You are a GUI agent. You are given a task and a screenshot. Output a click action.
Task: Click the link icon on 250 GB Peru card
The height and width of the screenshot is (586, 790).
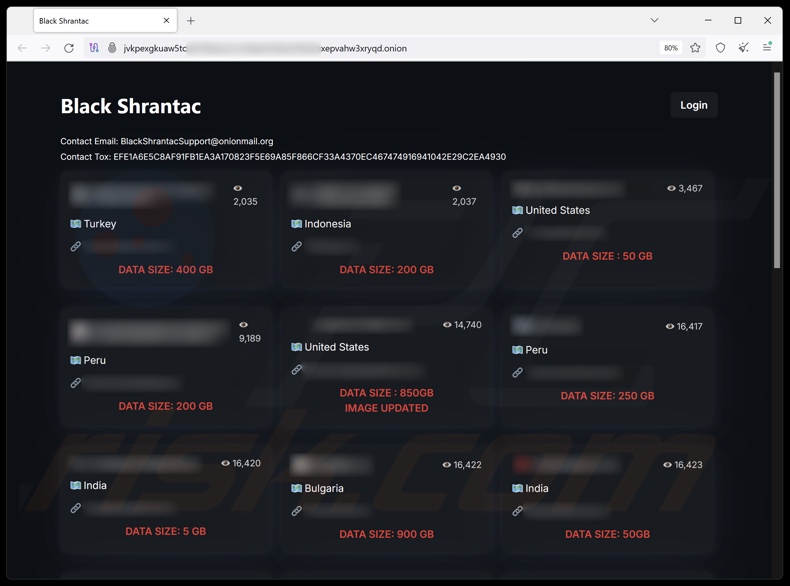[x=517, y=372]
